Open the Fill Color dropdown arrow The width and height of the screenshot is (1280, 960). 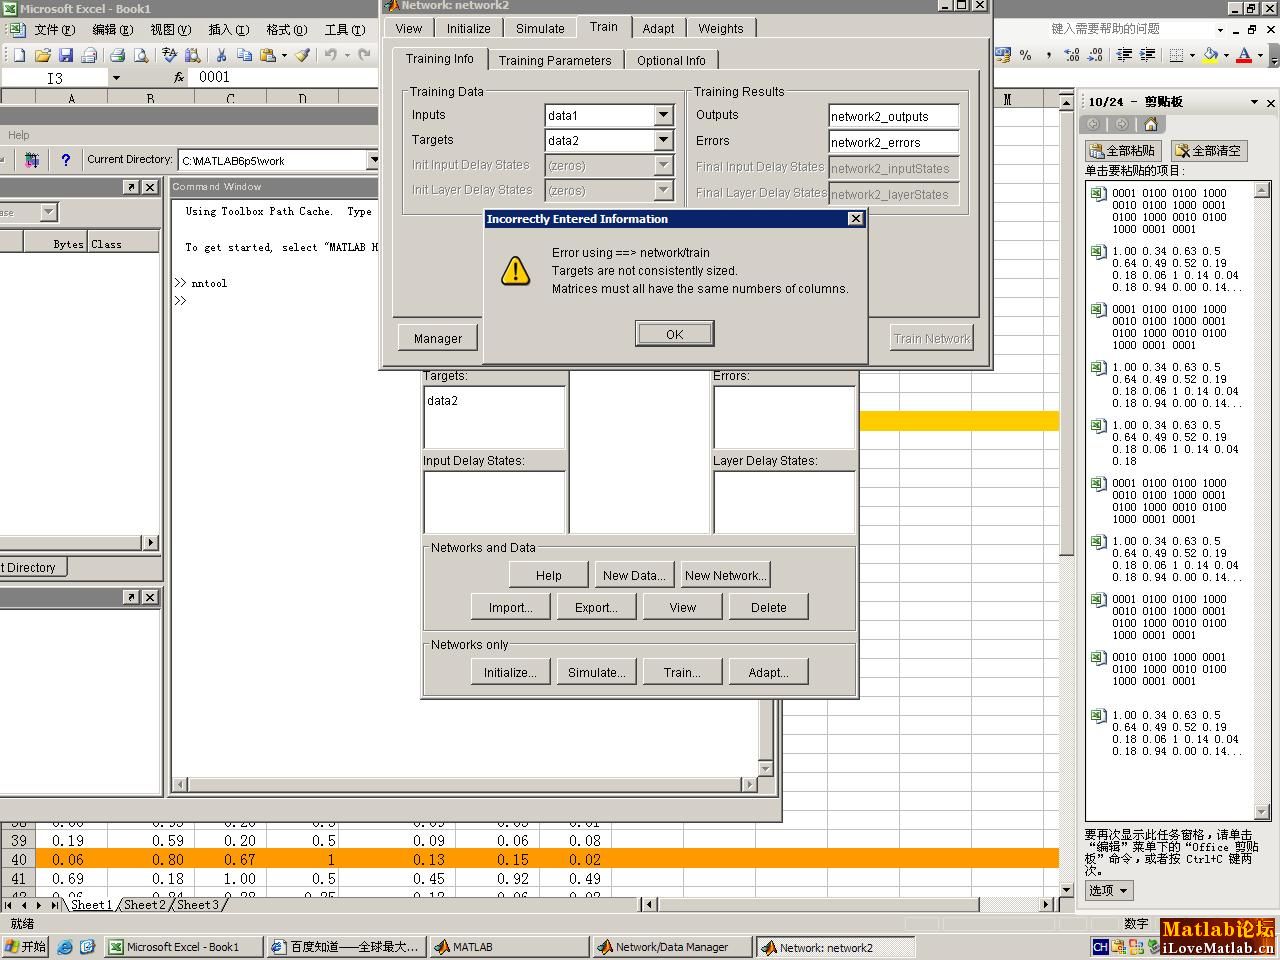point(1226,55)
